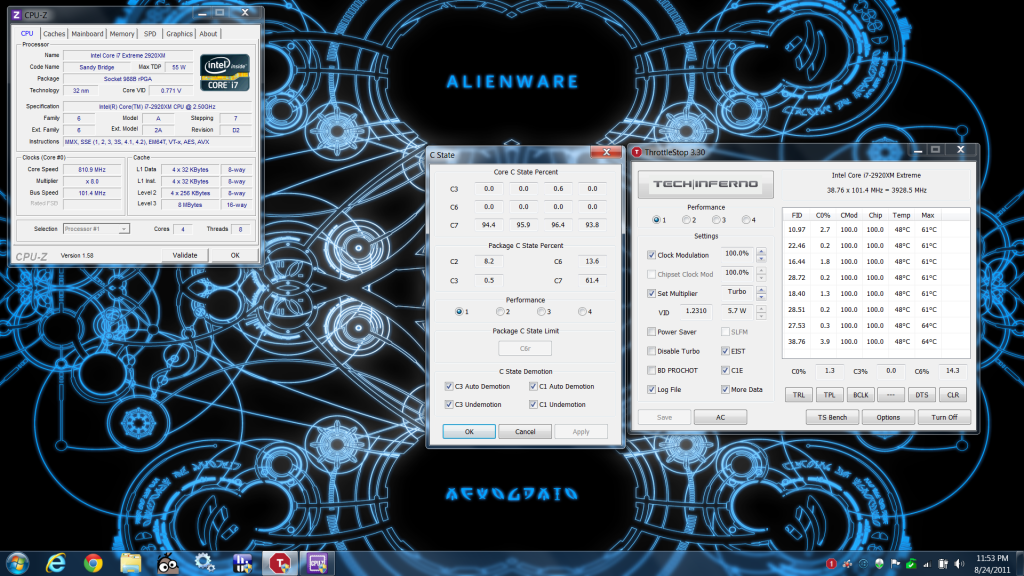Screen dimensions: 1024x576
Task: Increase Clock Modulation percentage with up arrow
Action: 761,251
